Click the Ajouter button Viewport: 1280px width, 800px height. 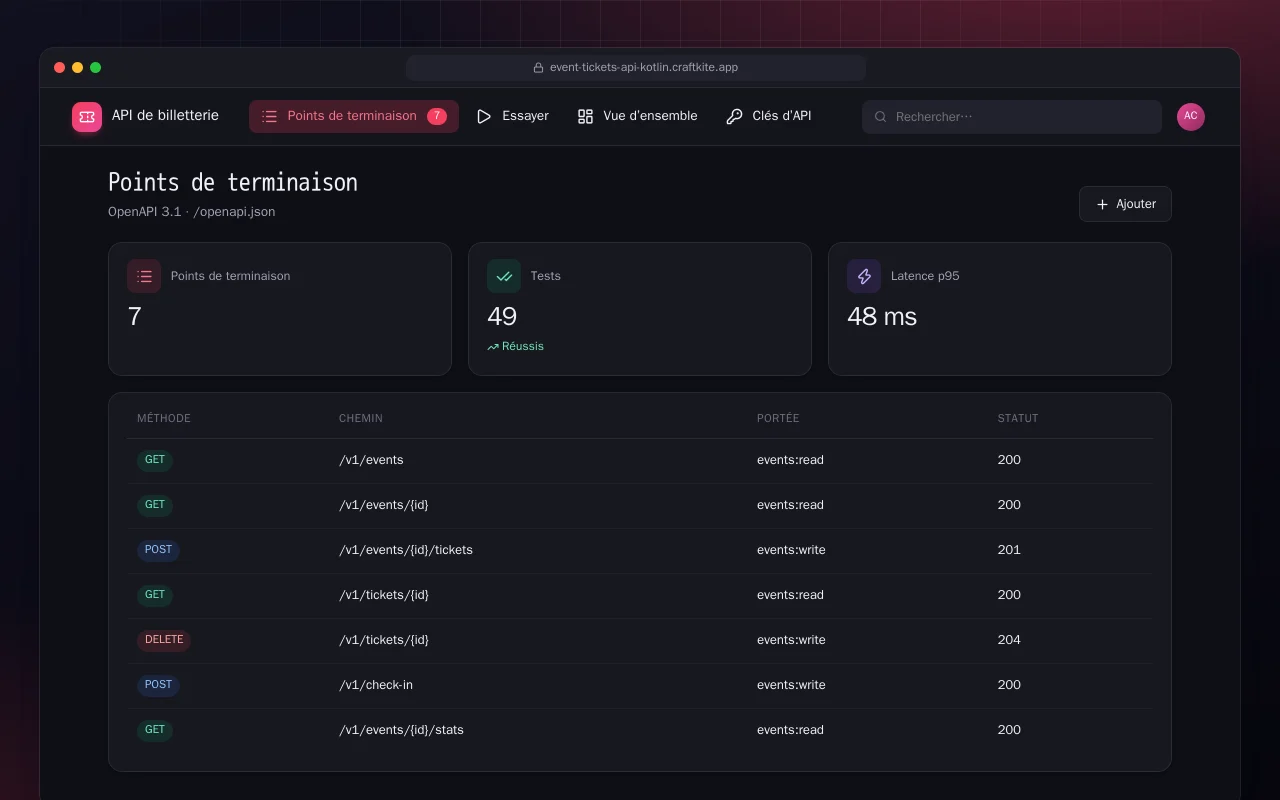coord(1125,204)
